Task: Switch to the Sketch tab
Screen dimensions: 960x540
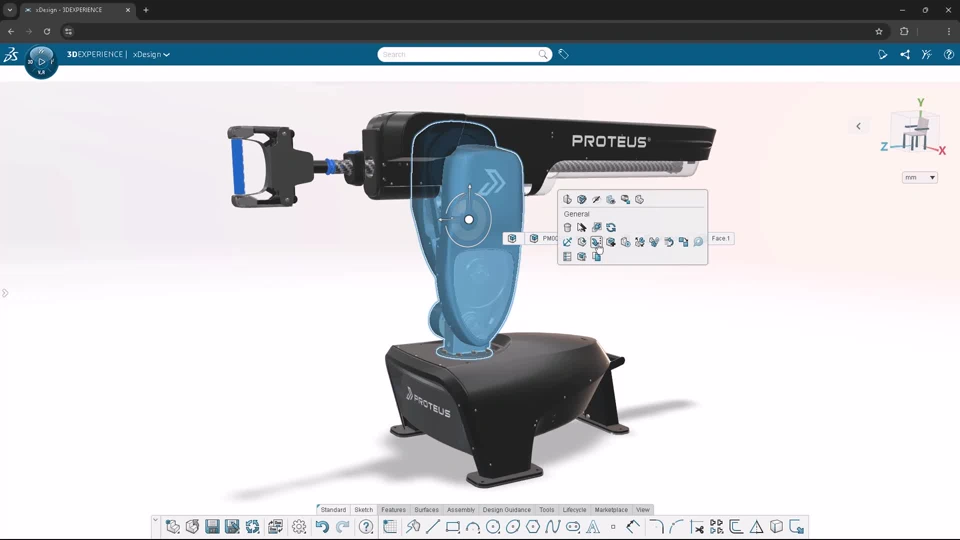Action: tap(364, 509)
